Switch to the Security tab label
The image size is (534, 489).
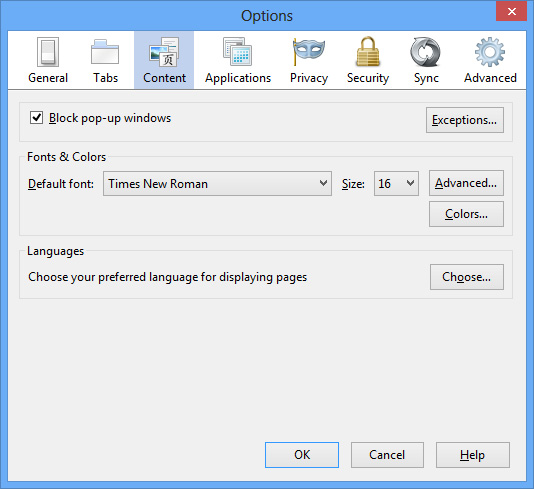(368, 78)
